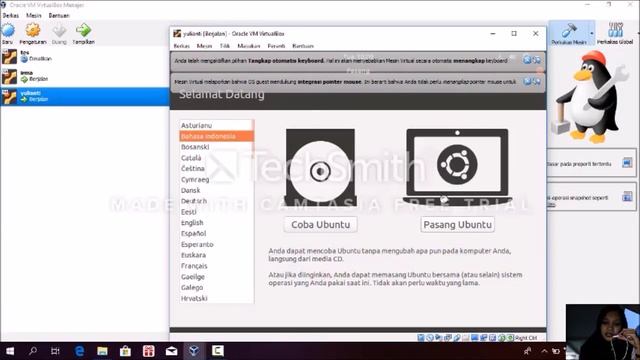Select Deutsch in the language list
The width and height of the screenshot is (640, 360).
pos(216,201)
